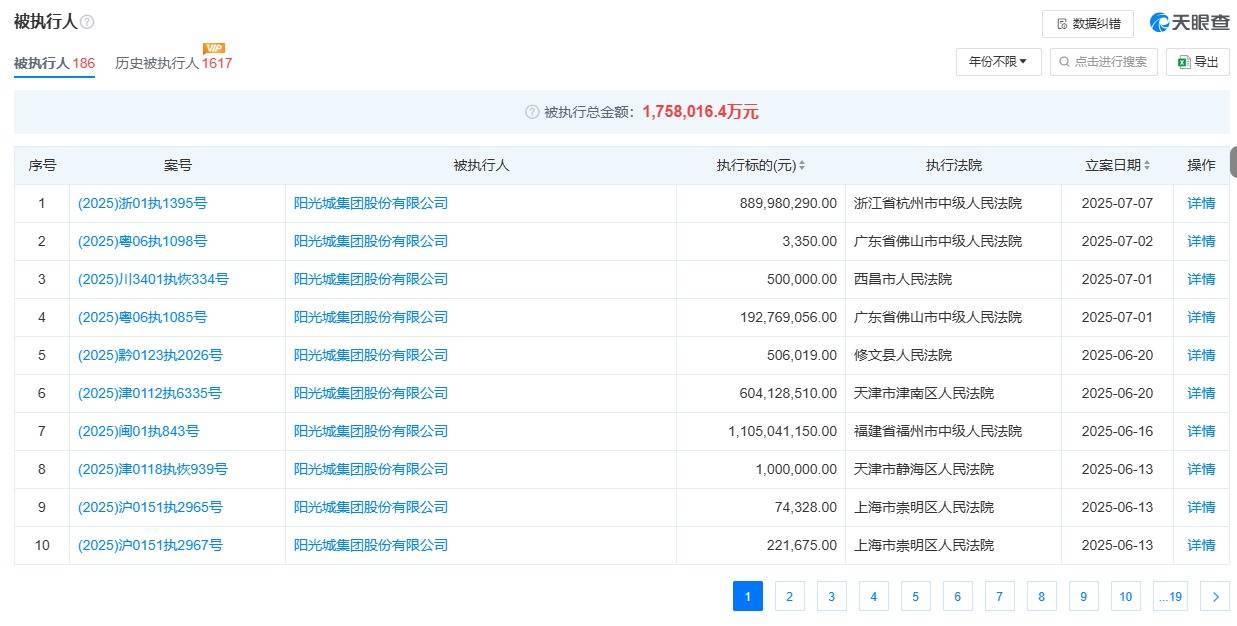The height and width of the screenshot is (626, 1237).
Task: Click the question icon before 被执行总金额
Action: click(532, 112)
